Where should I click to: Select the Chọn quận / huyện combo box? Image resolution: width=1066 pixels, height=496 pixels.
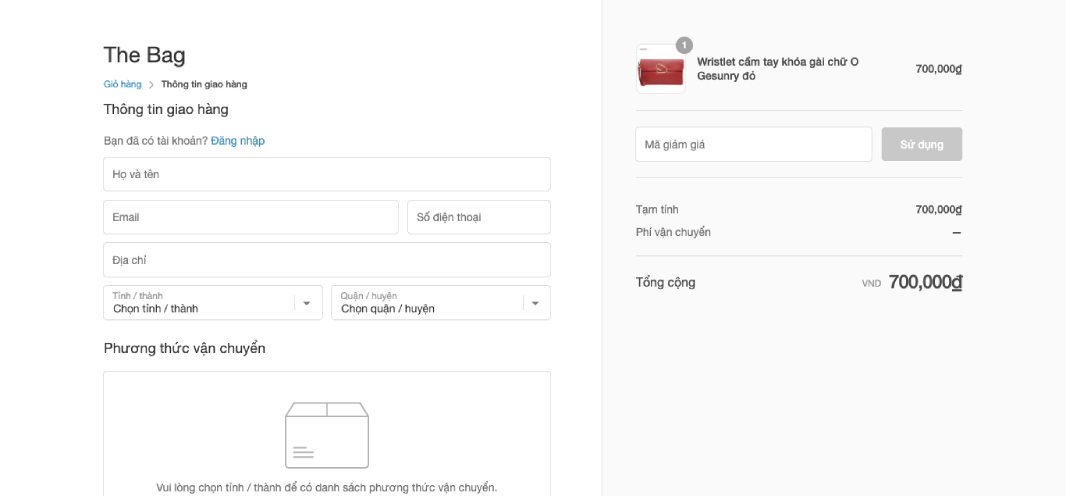coord(441,302)
